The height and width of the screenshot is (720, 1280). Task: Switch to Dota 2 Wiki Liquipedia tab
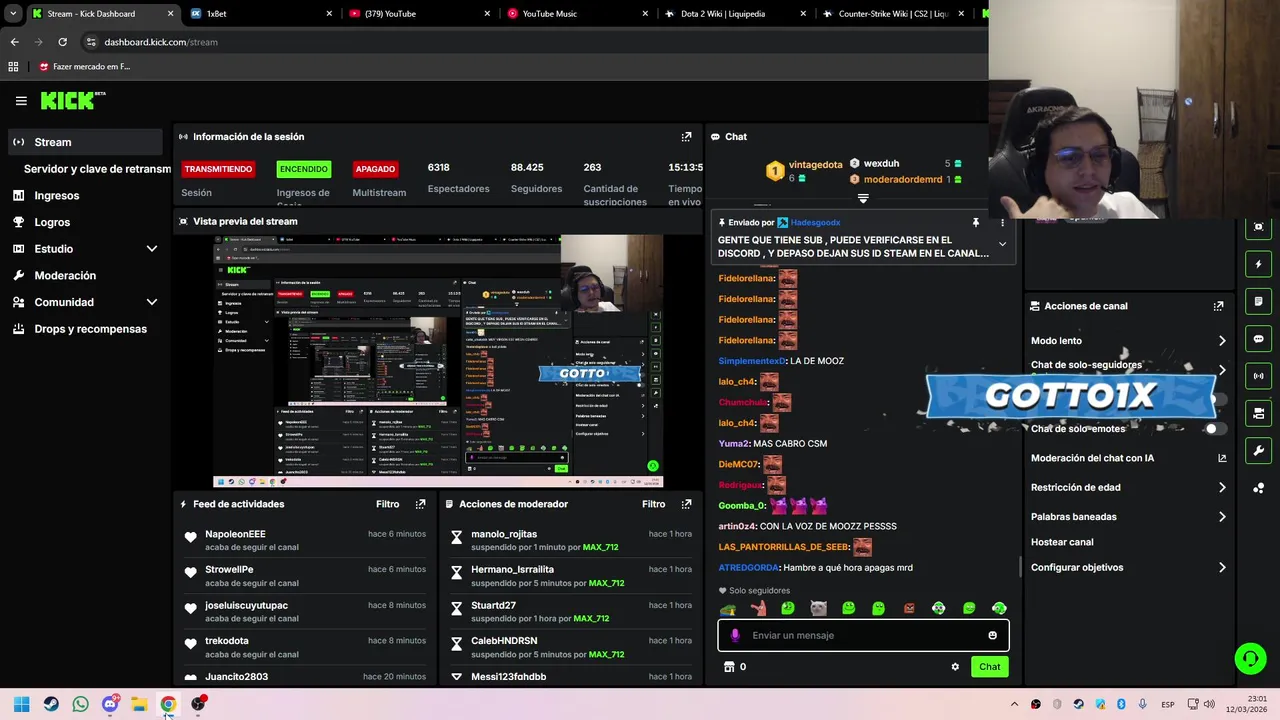pos(736,14)
